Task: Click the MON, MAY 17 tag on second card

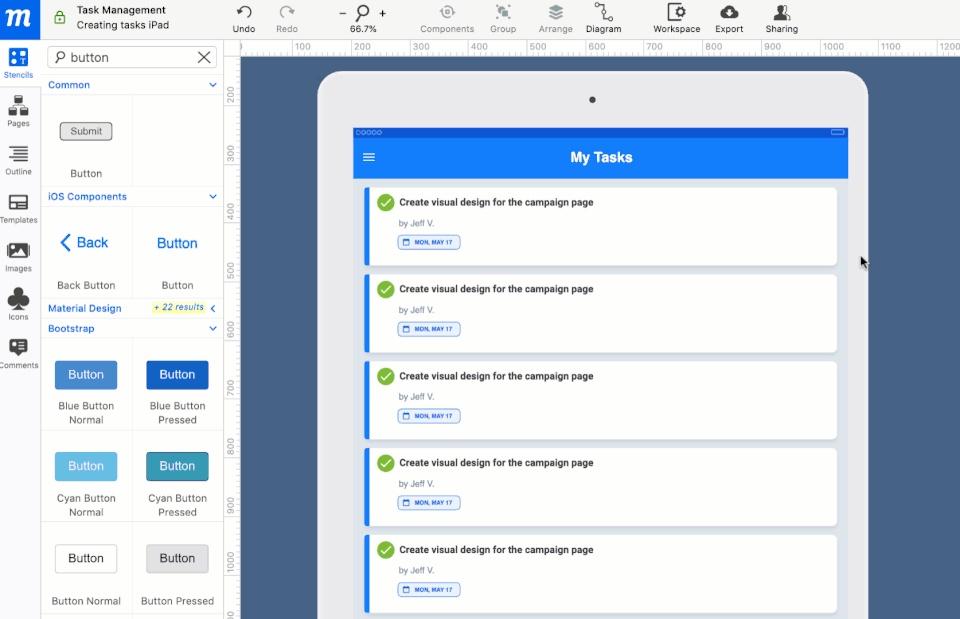Action: coord(429,329)
